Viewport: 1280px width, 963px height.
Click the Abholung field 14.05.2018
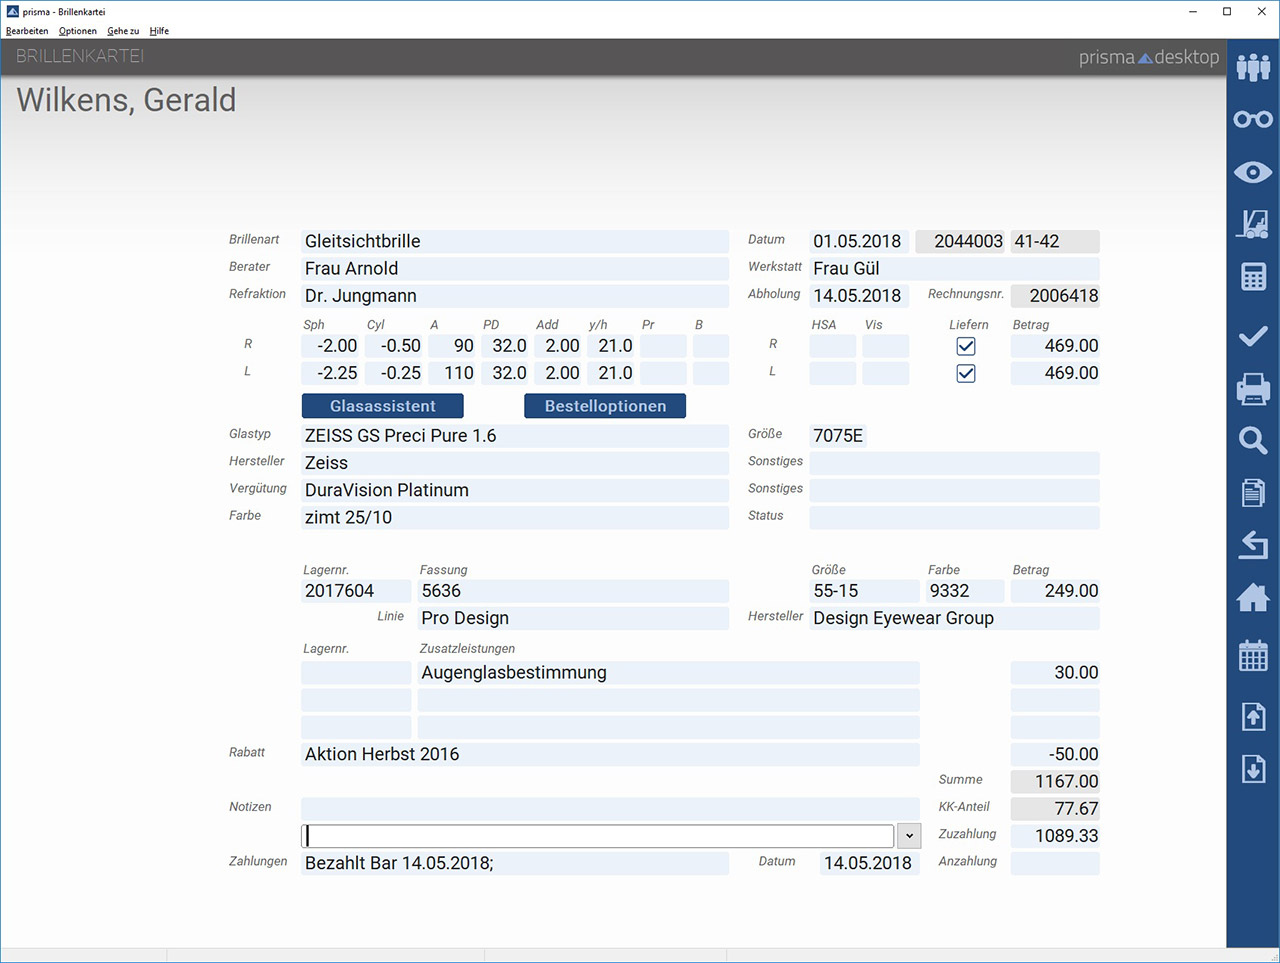(859, 296)
